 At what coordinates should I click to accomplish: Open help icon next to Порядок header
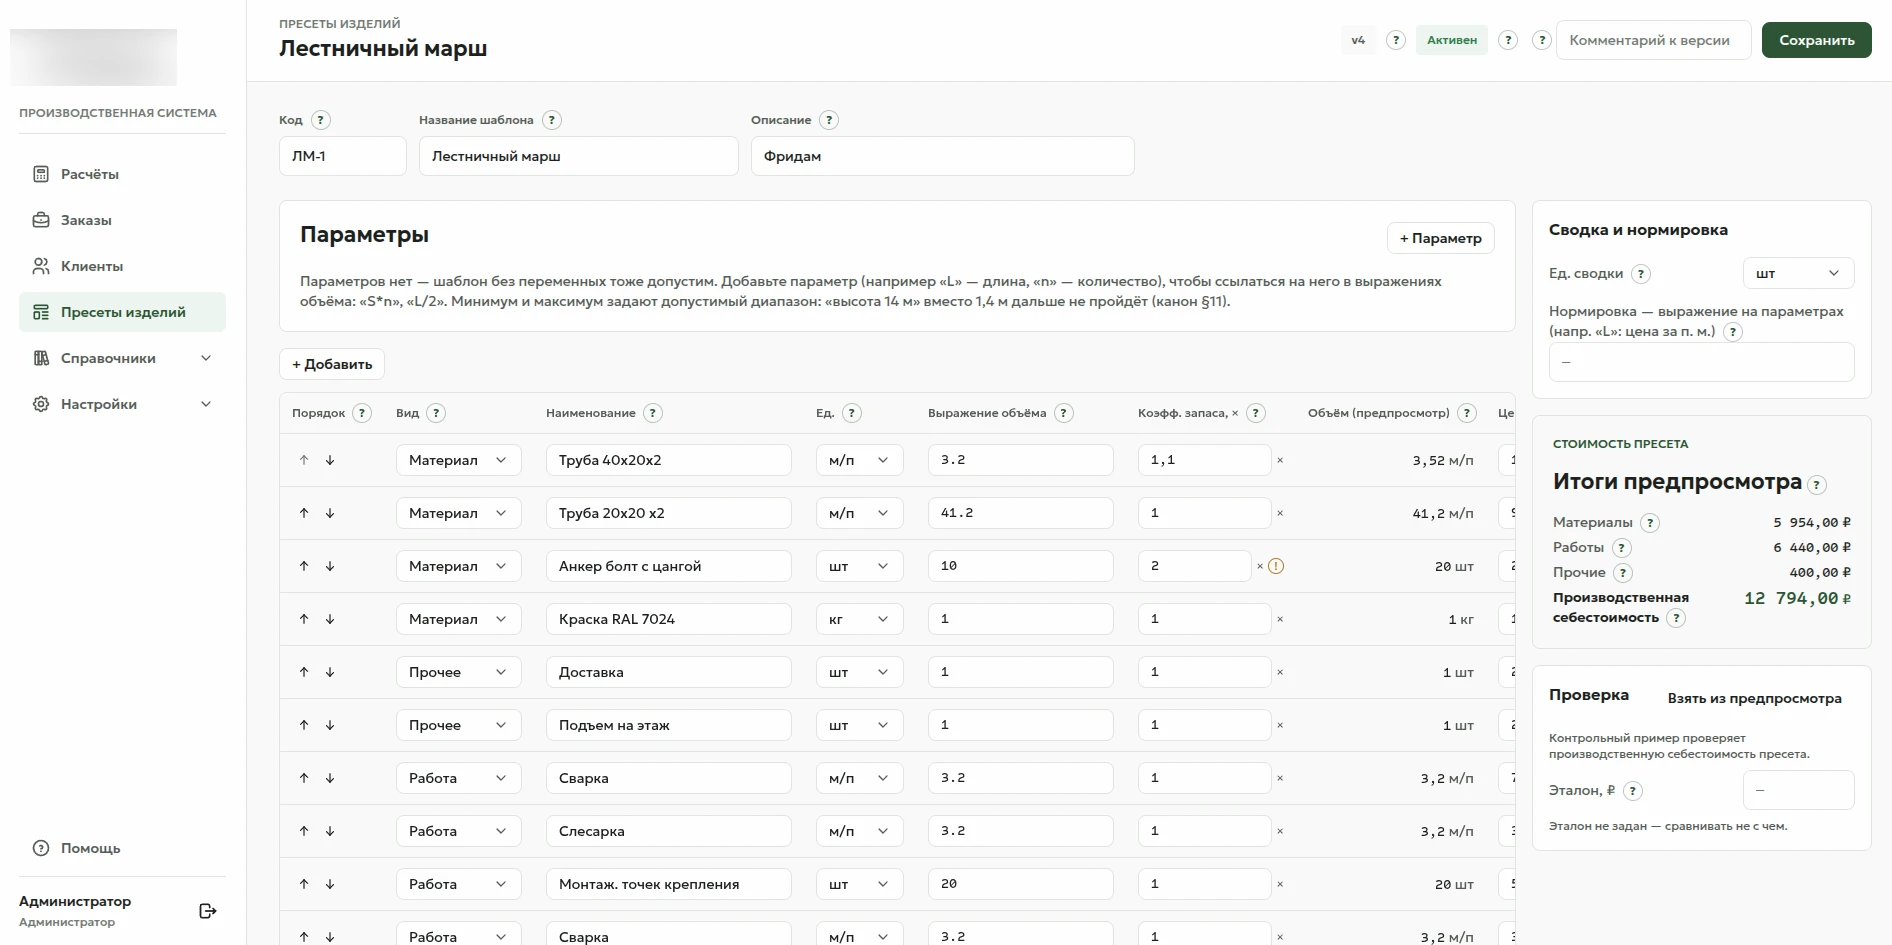(x=363, y=413)
